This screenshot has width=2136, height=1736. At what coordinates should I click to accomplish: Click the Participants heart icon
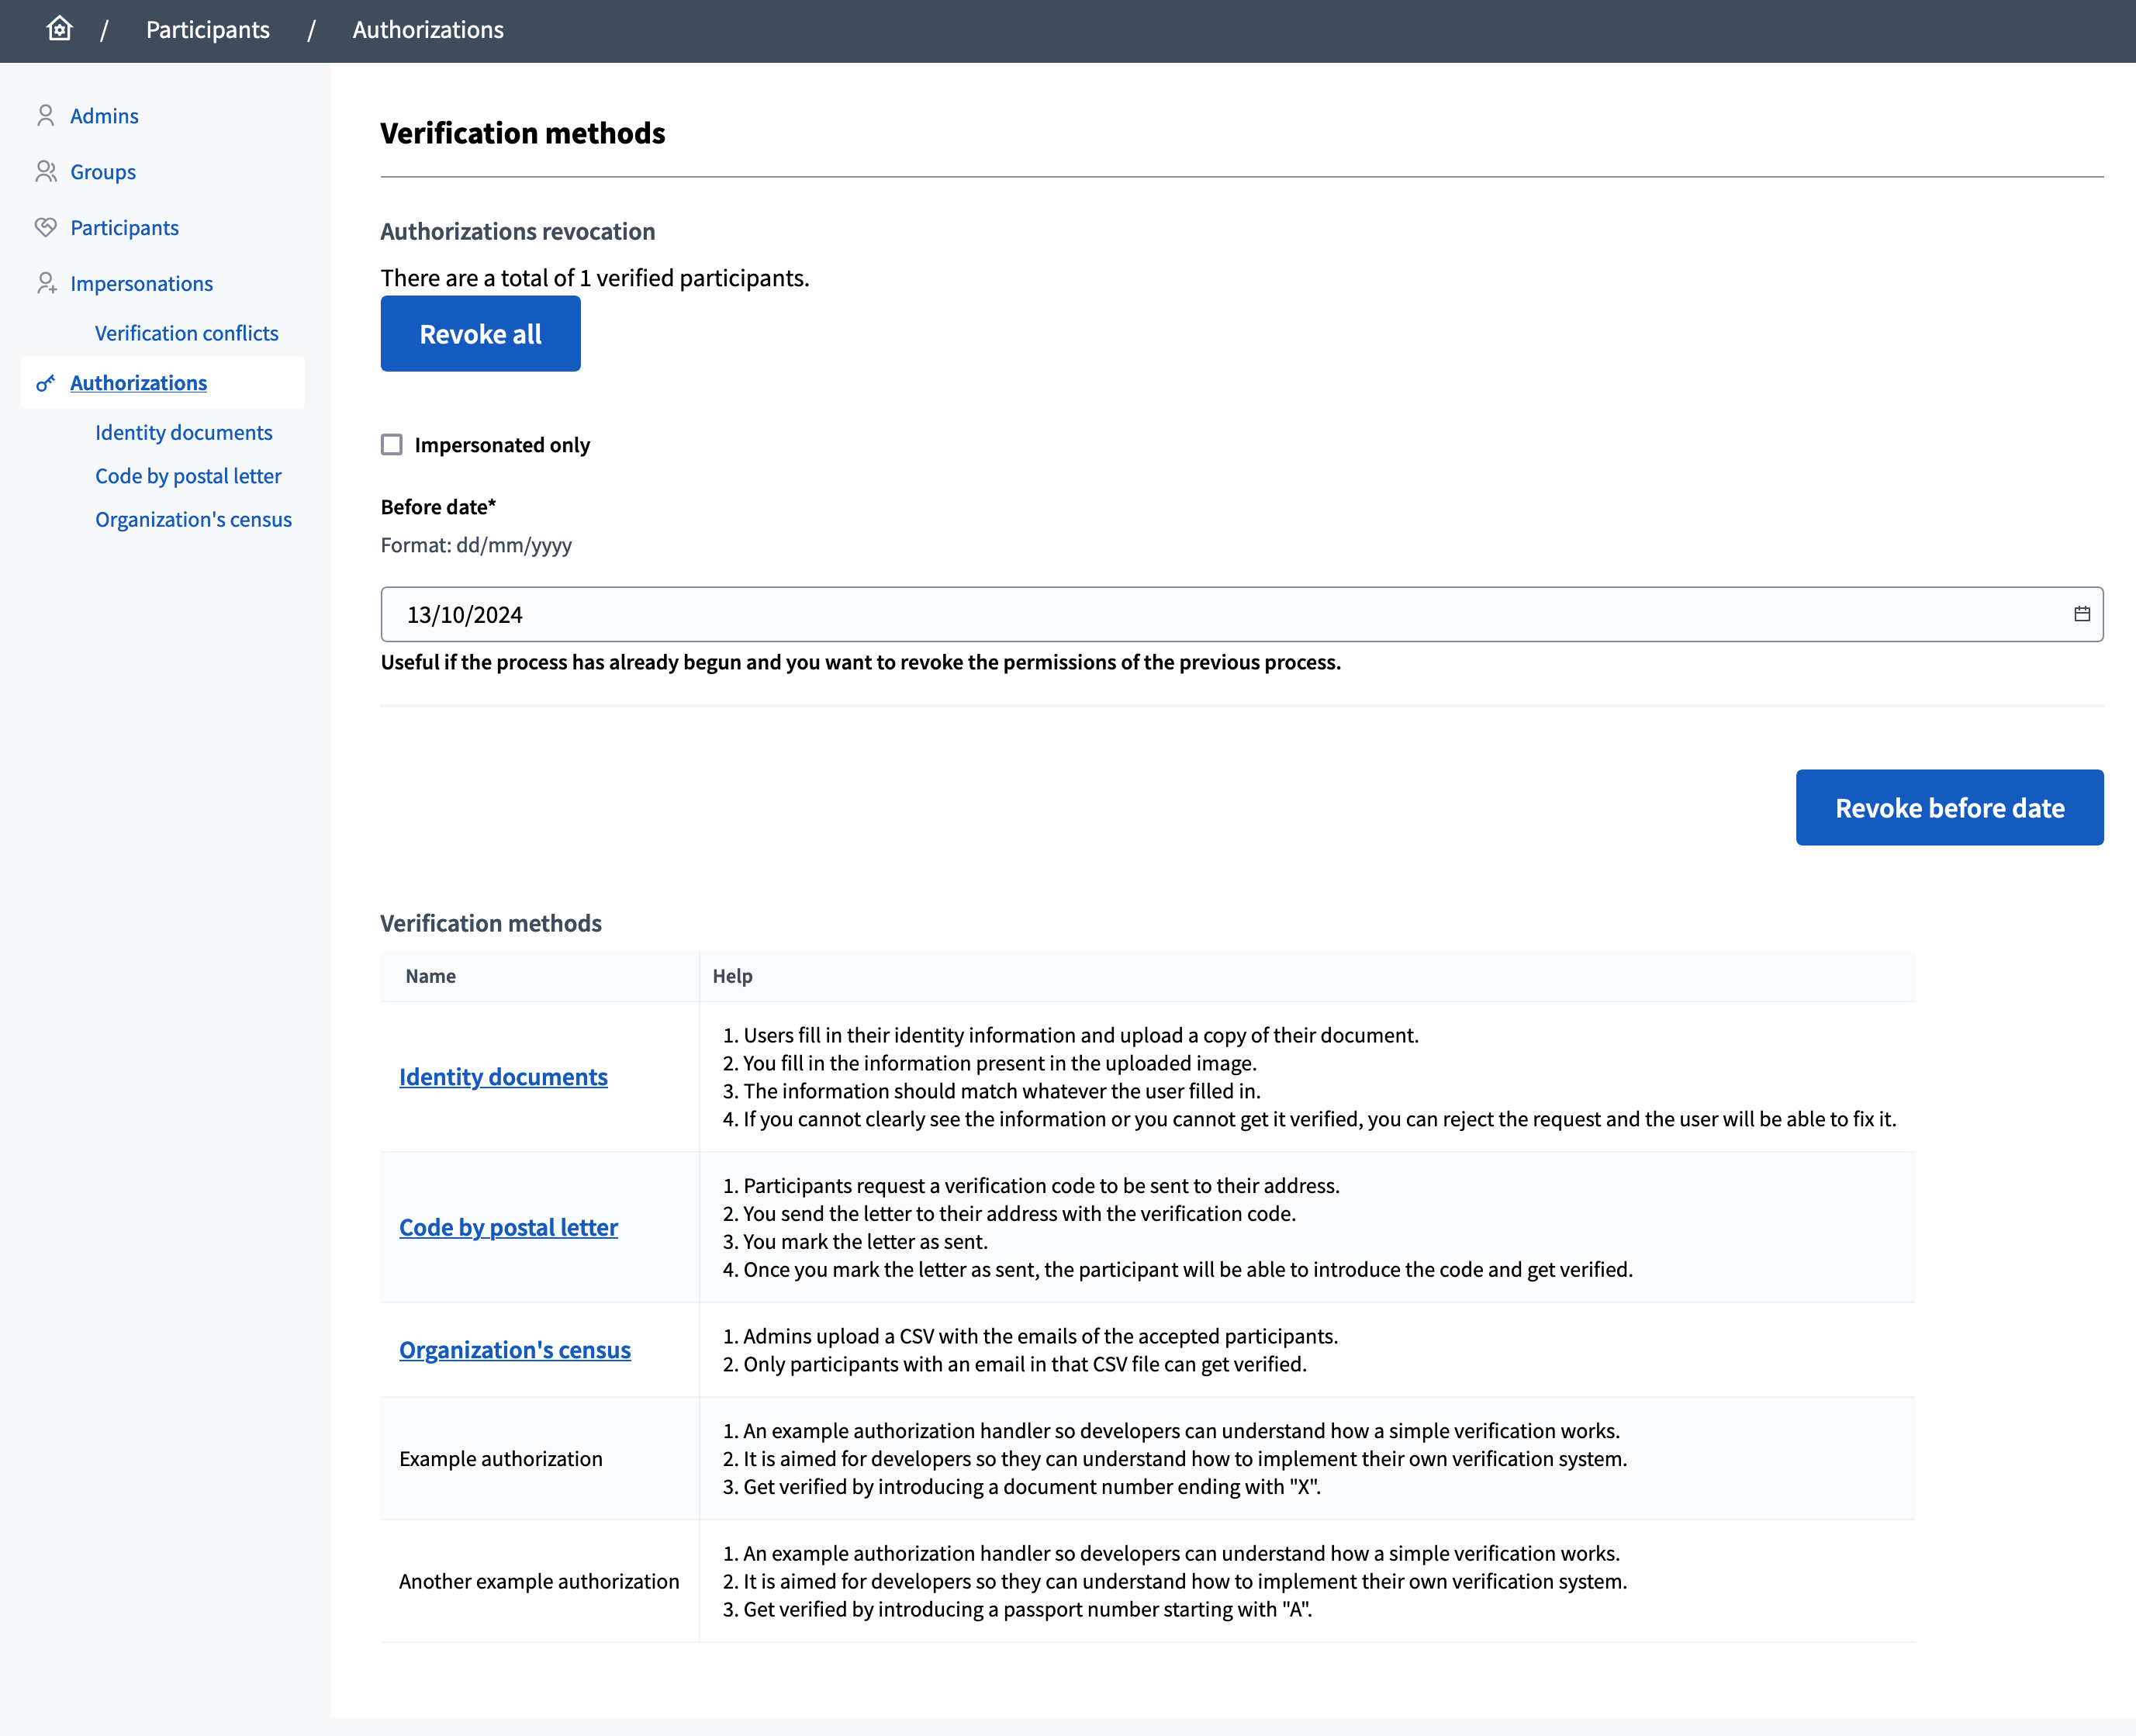point(45,228)
